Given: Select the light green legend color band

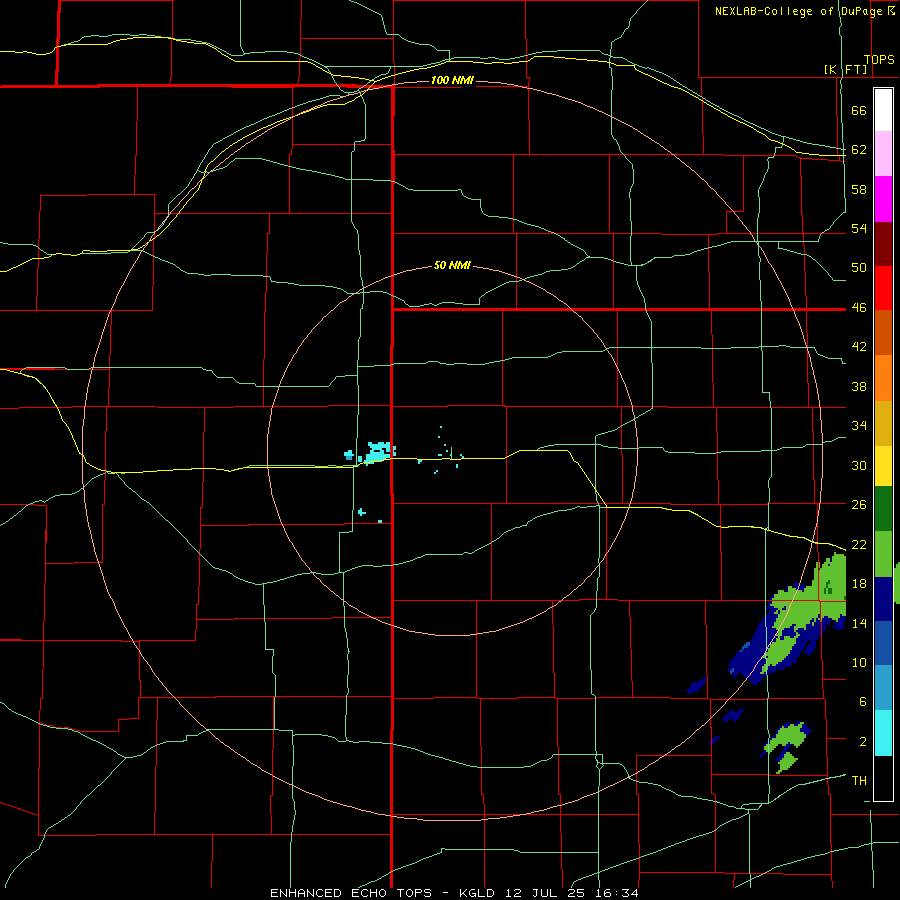Looking at the screenshot, I should coord(883,554).
